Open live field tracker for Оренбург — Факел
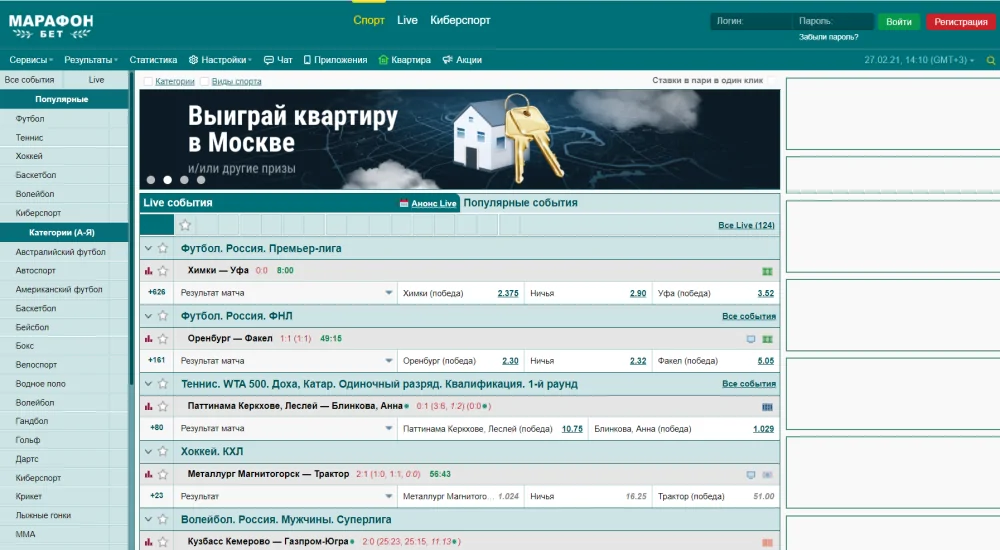1000x550 pixels. (x=767, y=339)
